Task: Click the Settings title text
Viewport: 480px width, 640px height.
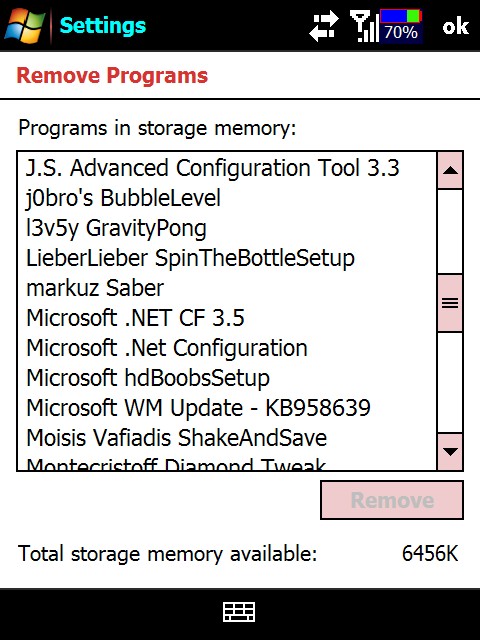Action: (x=102, y=26)
